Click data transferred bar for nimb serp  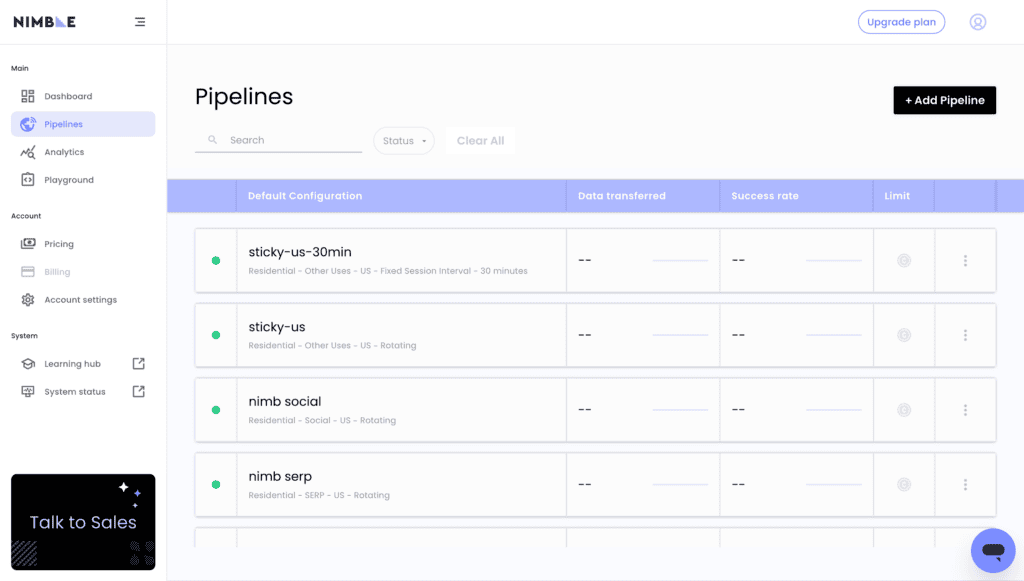680,484
